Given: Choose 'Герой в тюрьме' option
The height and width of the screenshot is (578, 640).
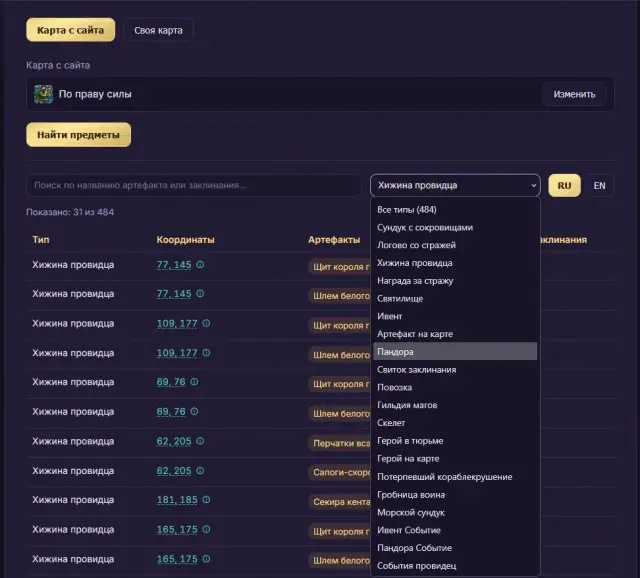Looking at the screenshot, I should [455, 440].
